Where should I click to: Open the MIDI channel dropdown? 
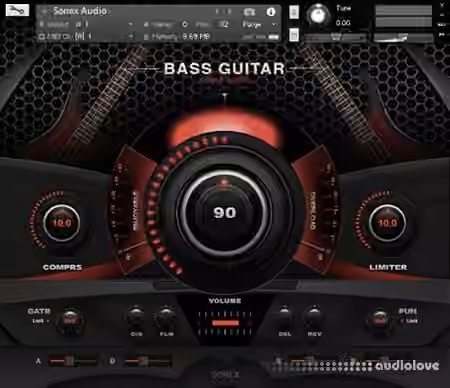point(131,36)
